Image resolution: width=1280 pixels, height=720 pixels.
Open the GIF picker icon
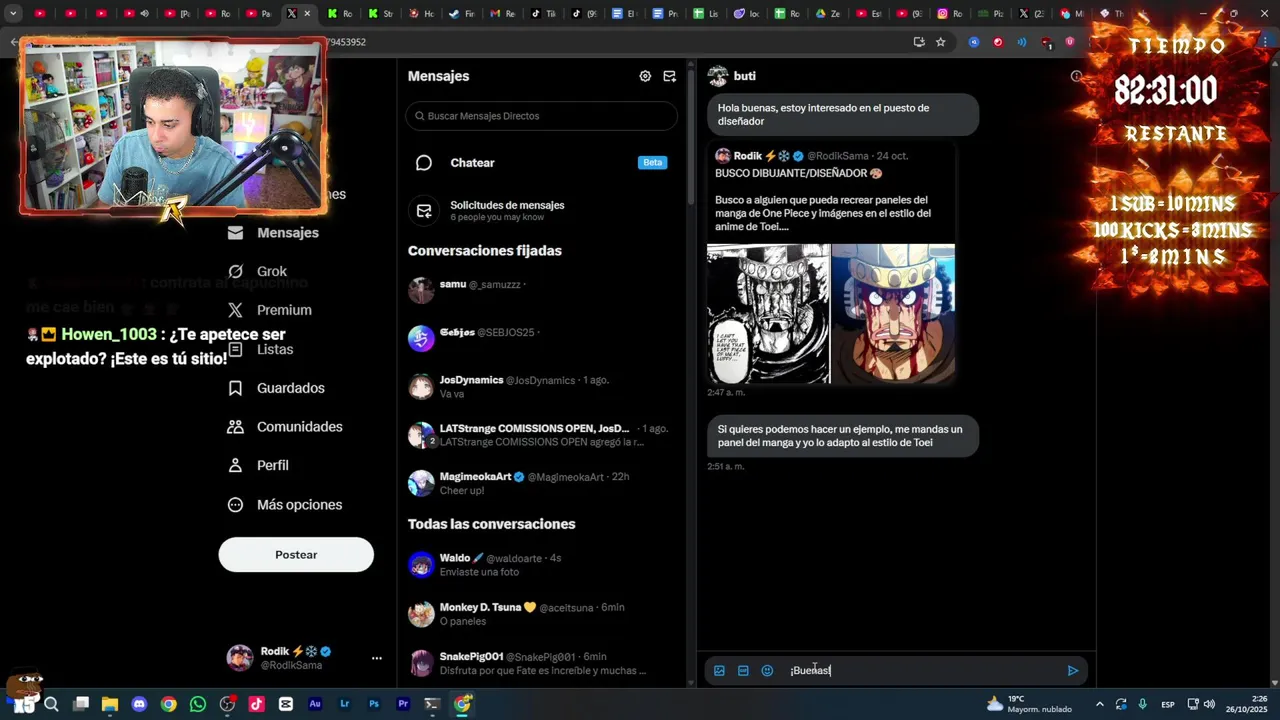[743, 671]
